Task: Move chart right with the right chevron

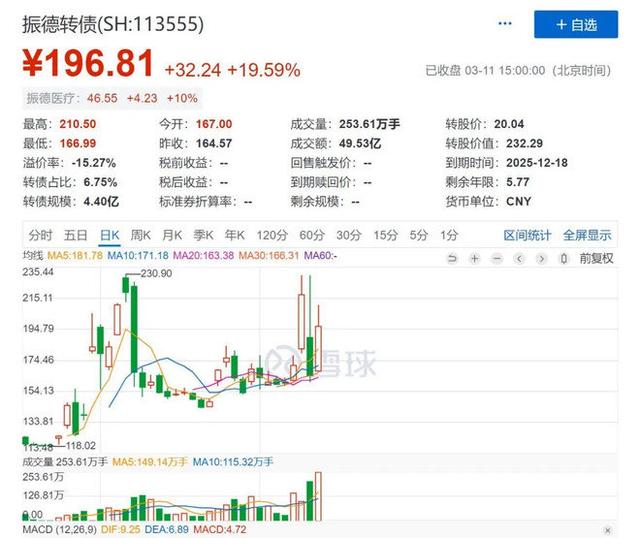Action: click(541, 258)
